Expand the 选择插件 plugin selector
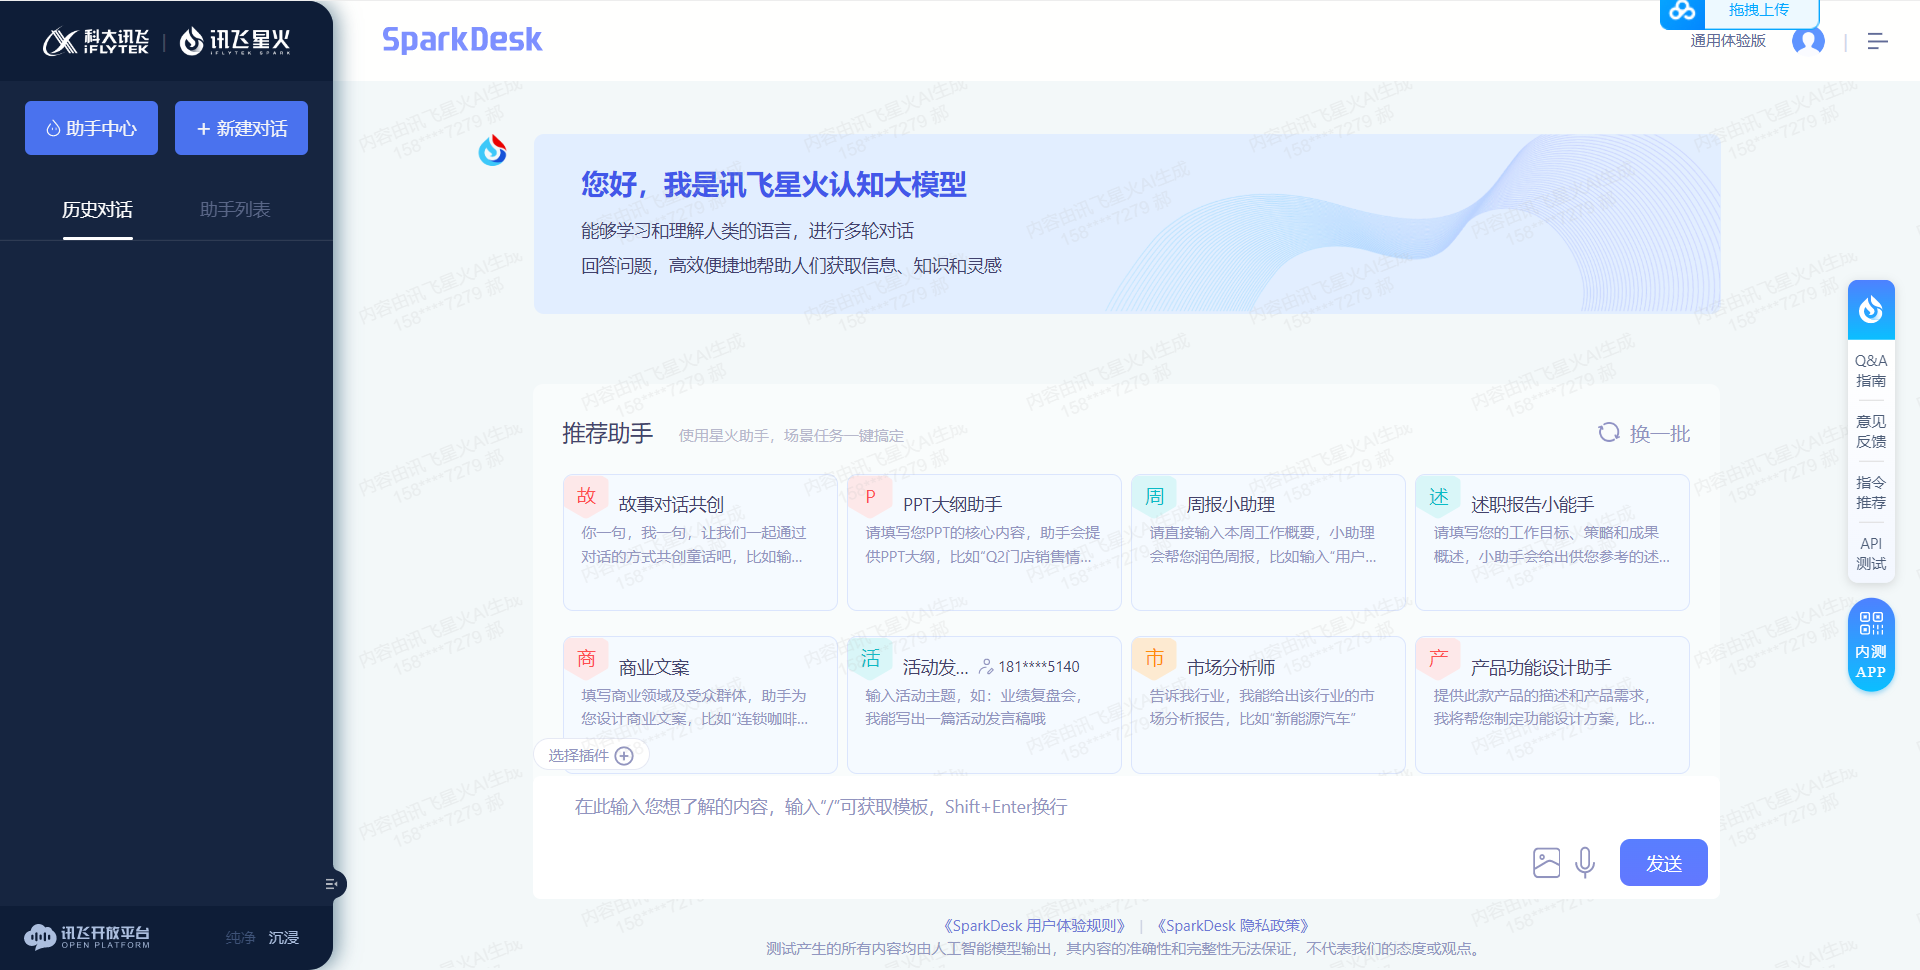The width and height of the screenshot is (1920, 970). click(x=591, y=755)
